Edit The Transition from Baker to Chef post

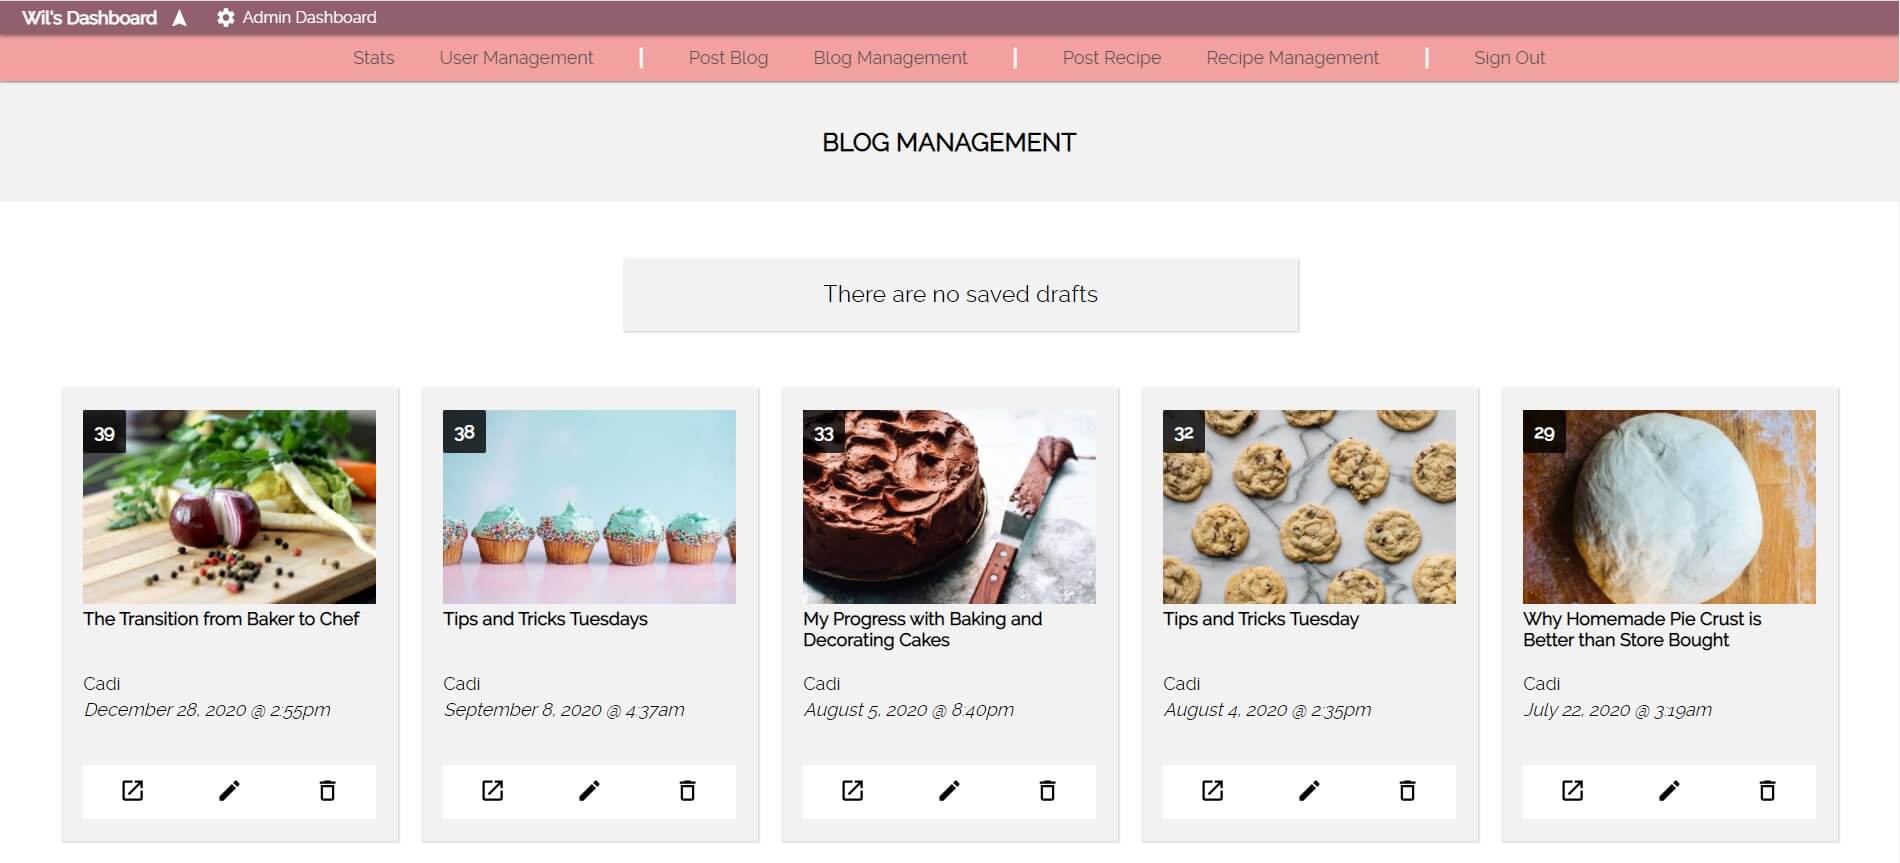coord(229,791)
